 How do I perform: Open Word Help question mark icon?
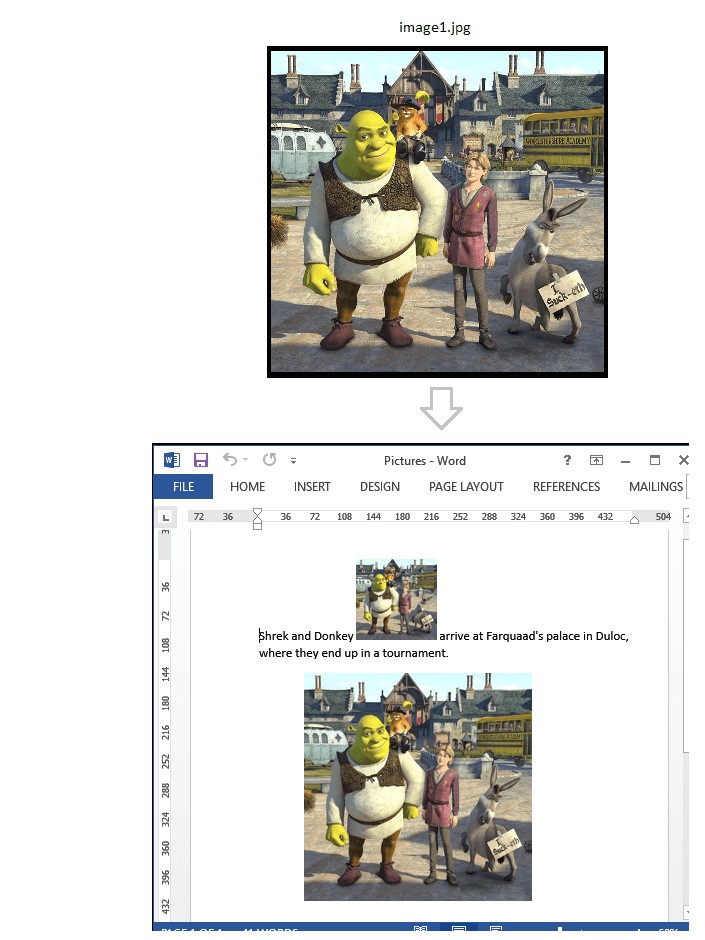click(568, 460)
